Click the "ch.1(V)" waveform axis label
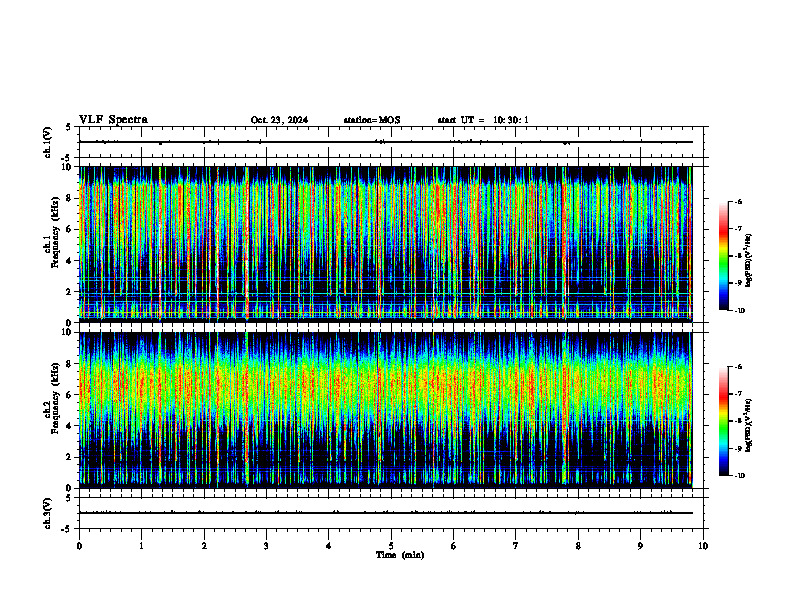 [x=48, y=142]
